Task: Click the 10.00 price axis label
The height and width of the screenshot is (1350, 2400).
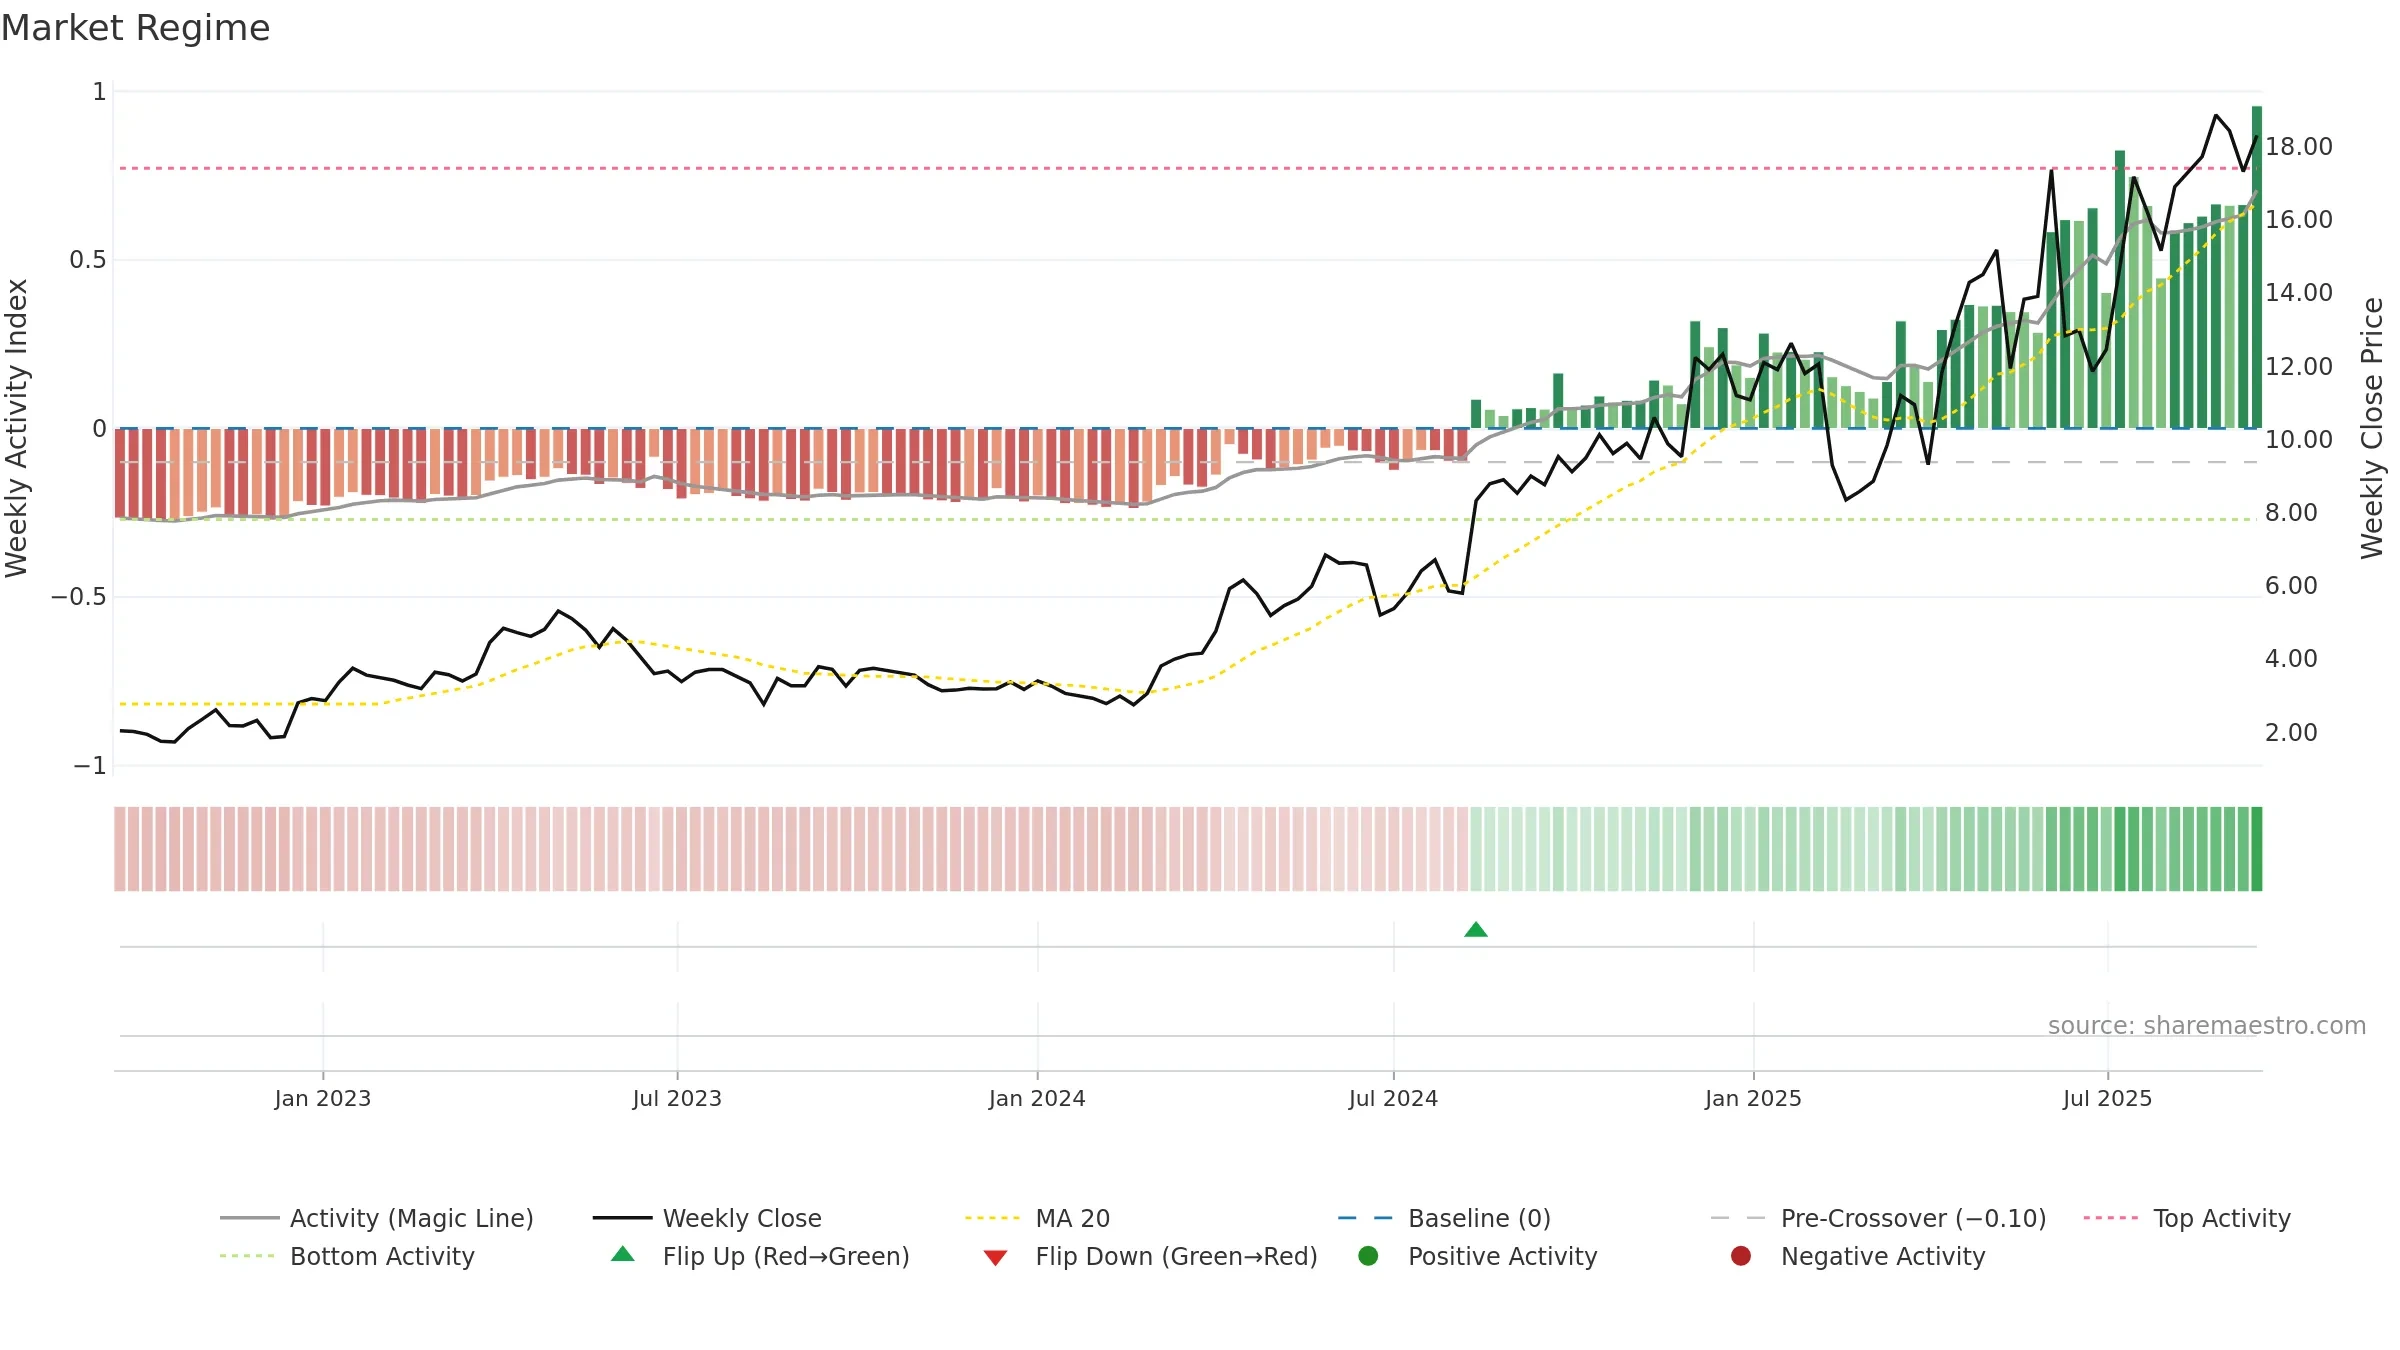Action: click(2299, 440)
